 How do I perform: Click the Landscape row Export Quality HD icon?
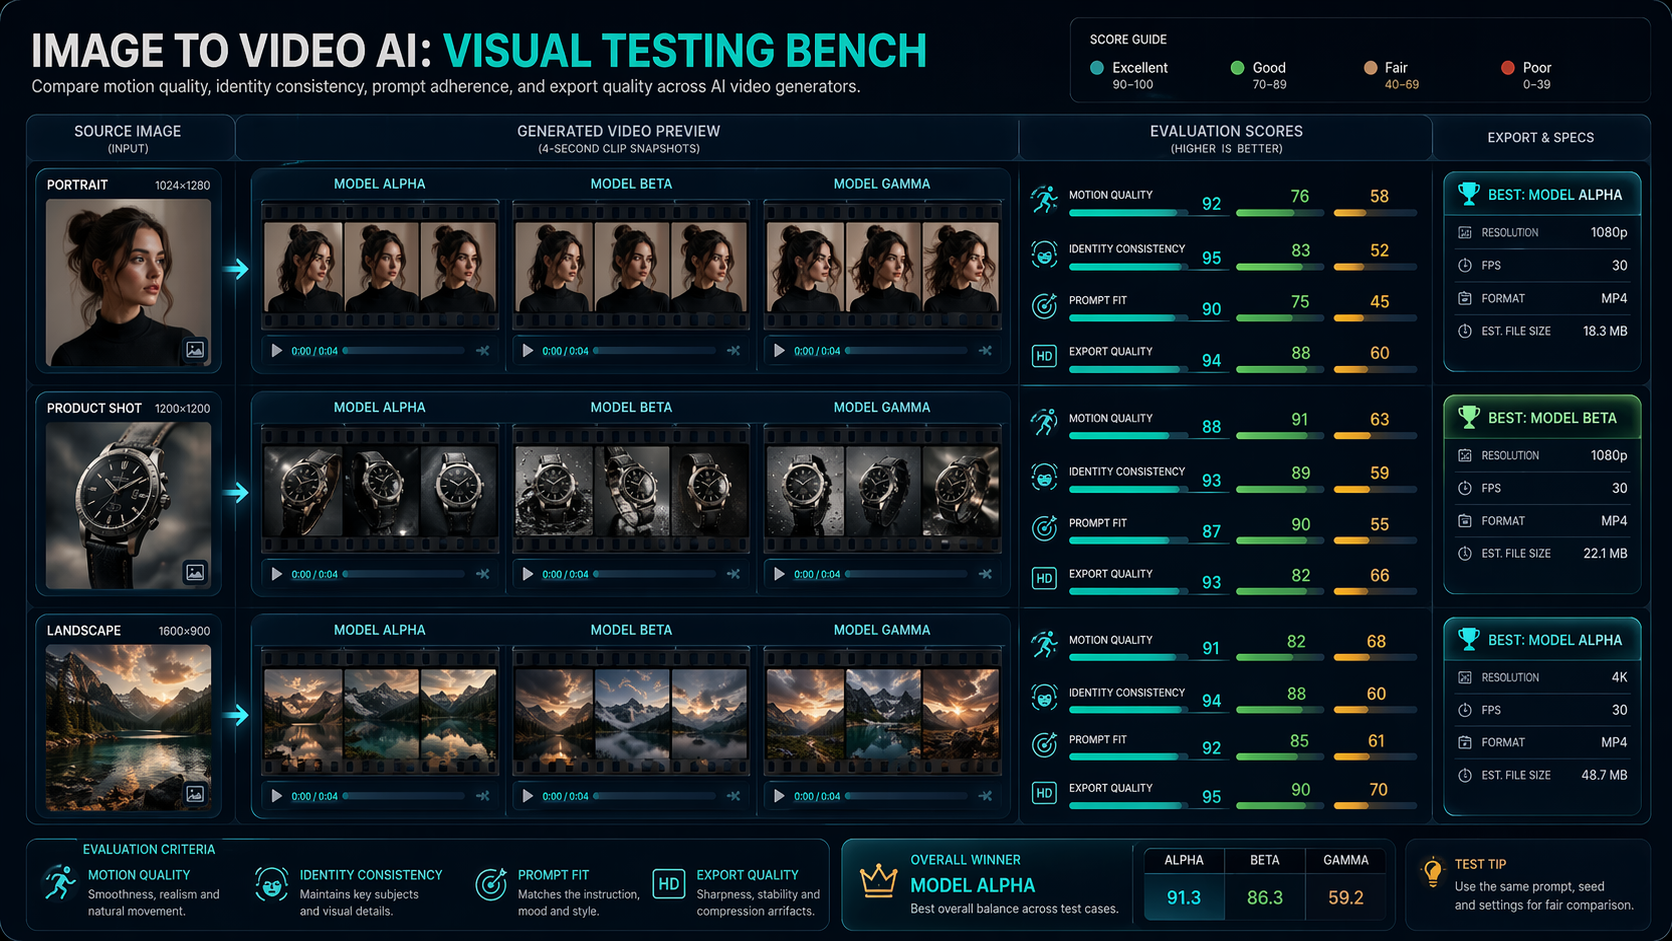[1044, 793]
